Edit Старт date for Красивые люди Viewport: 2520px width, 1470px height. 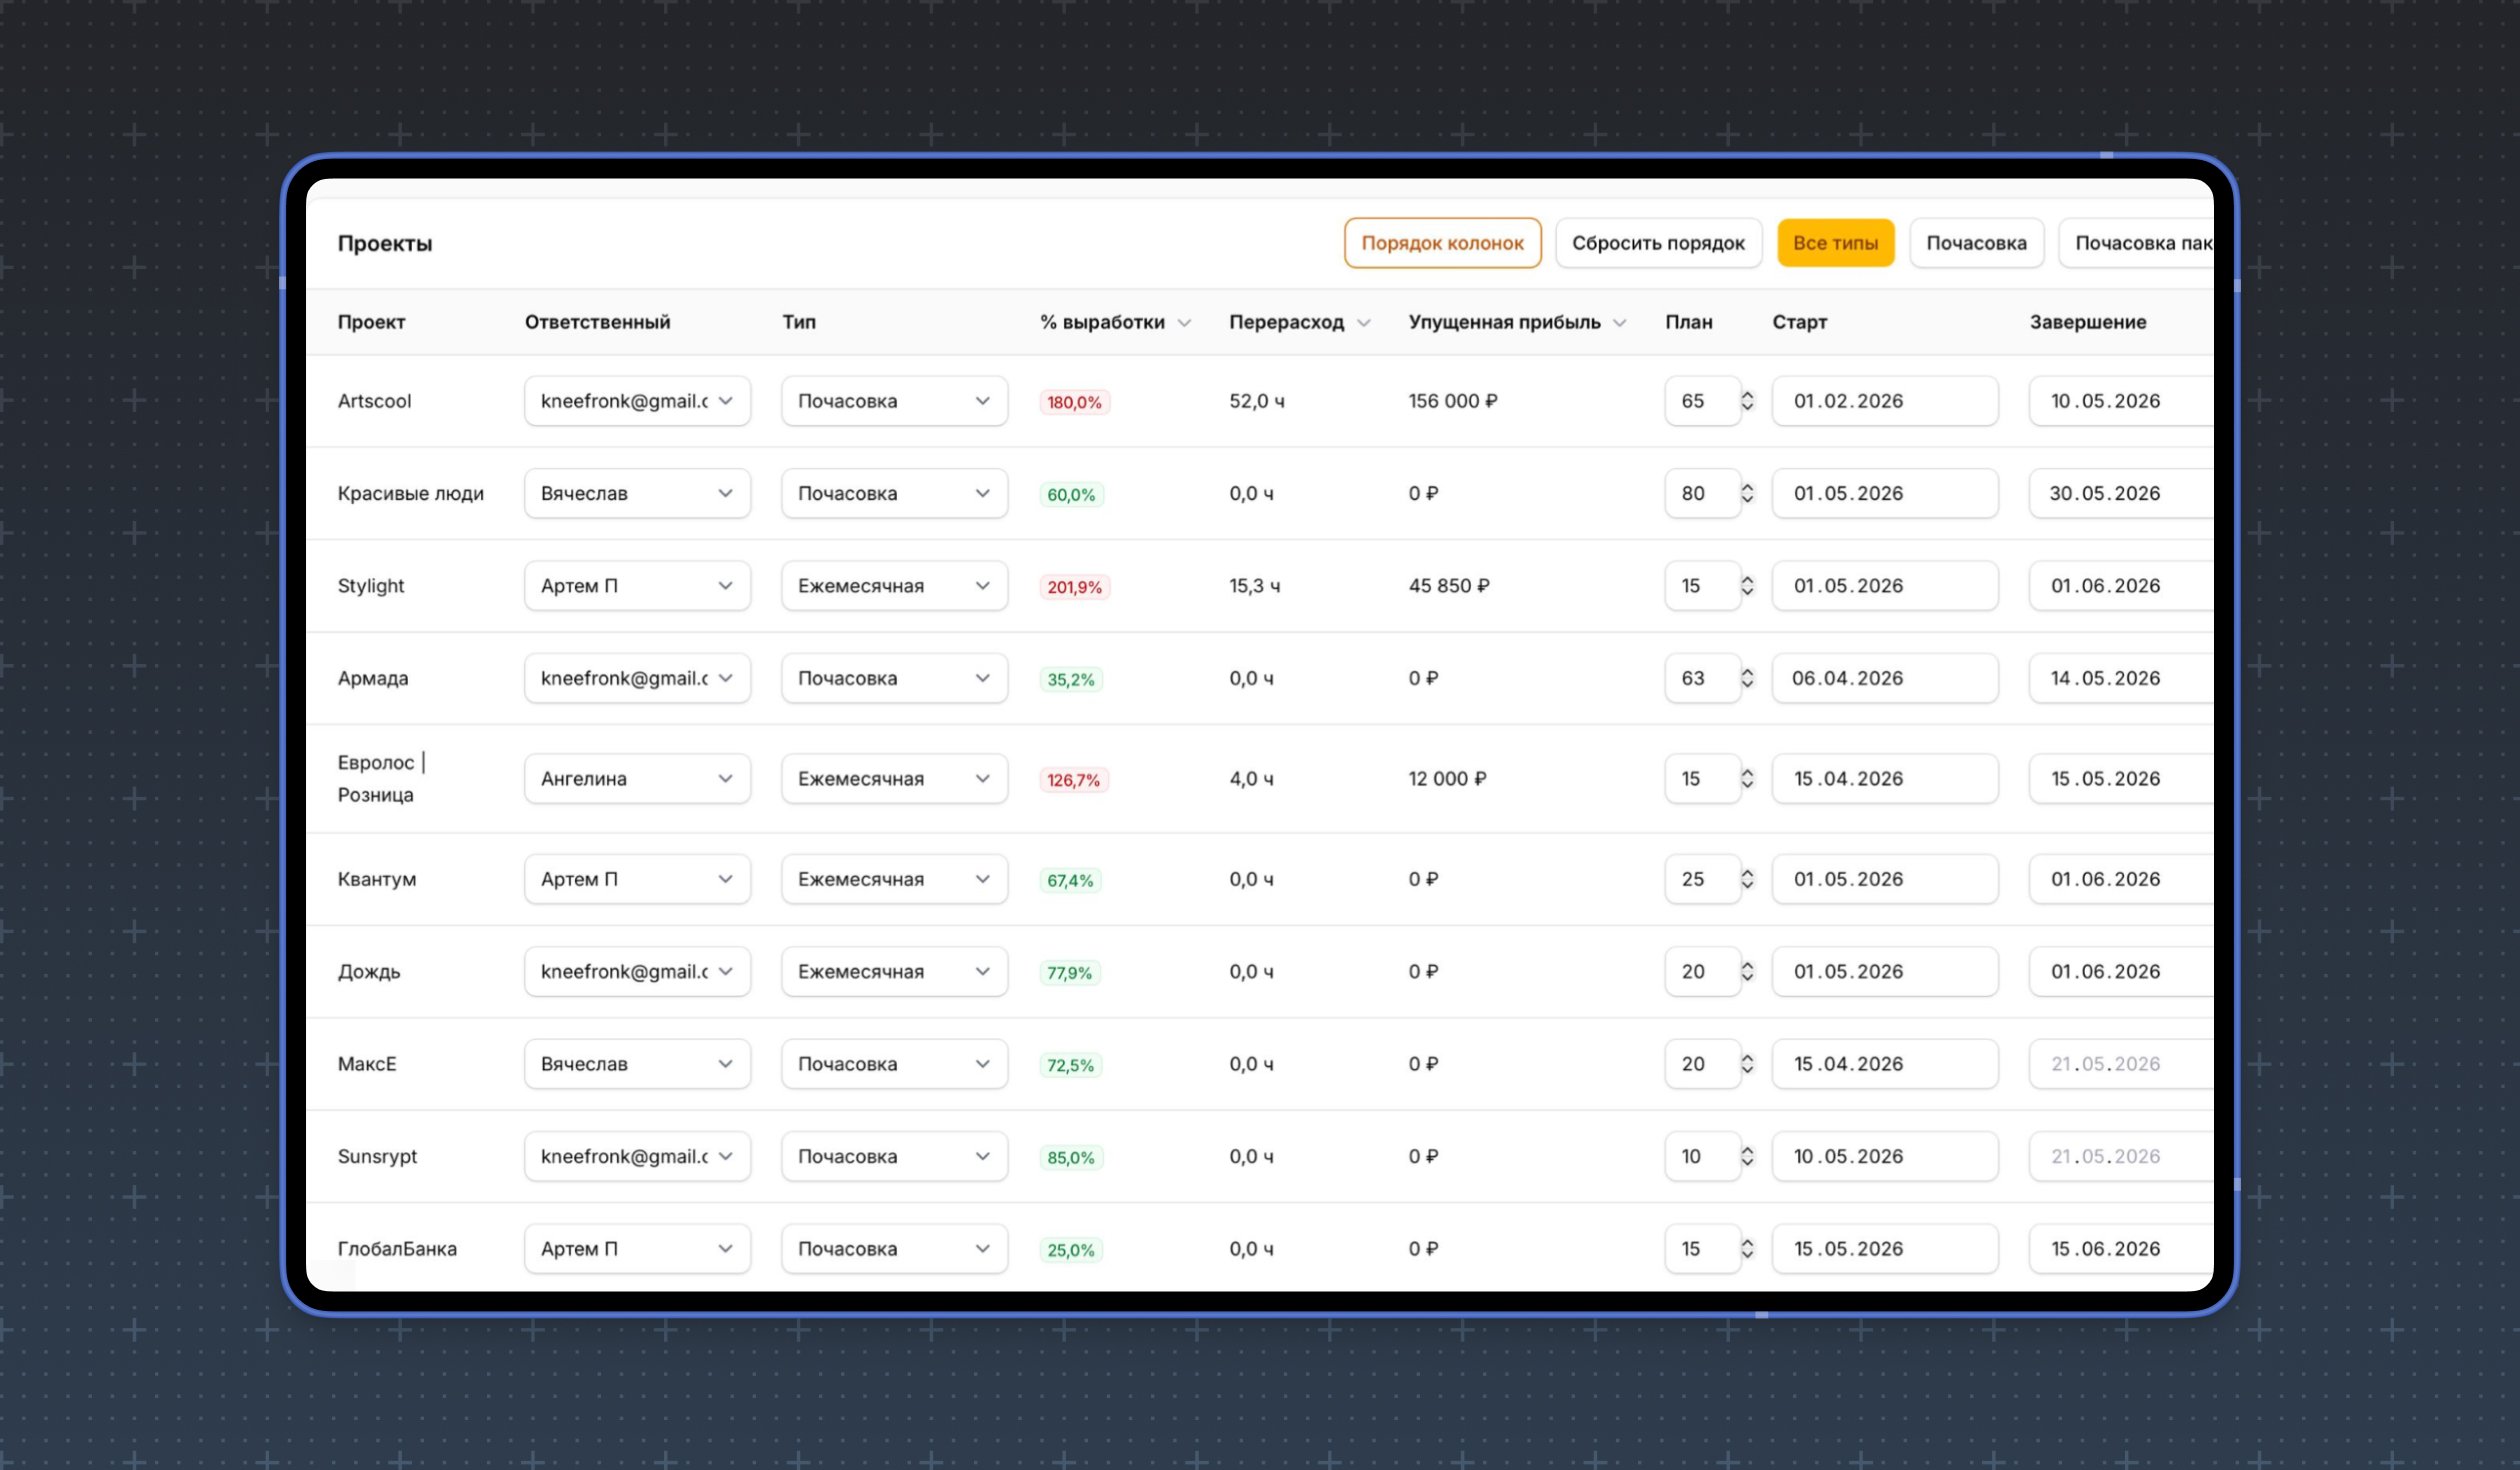tap(1885, 494)
